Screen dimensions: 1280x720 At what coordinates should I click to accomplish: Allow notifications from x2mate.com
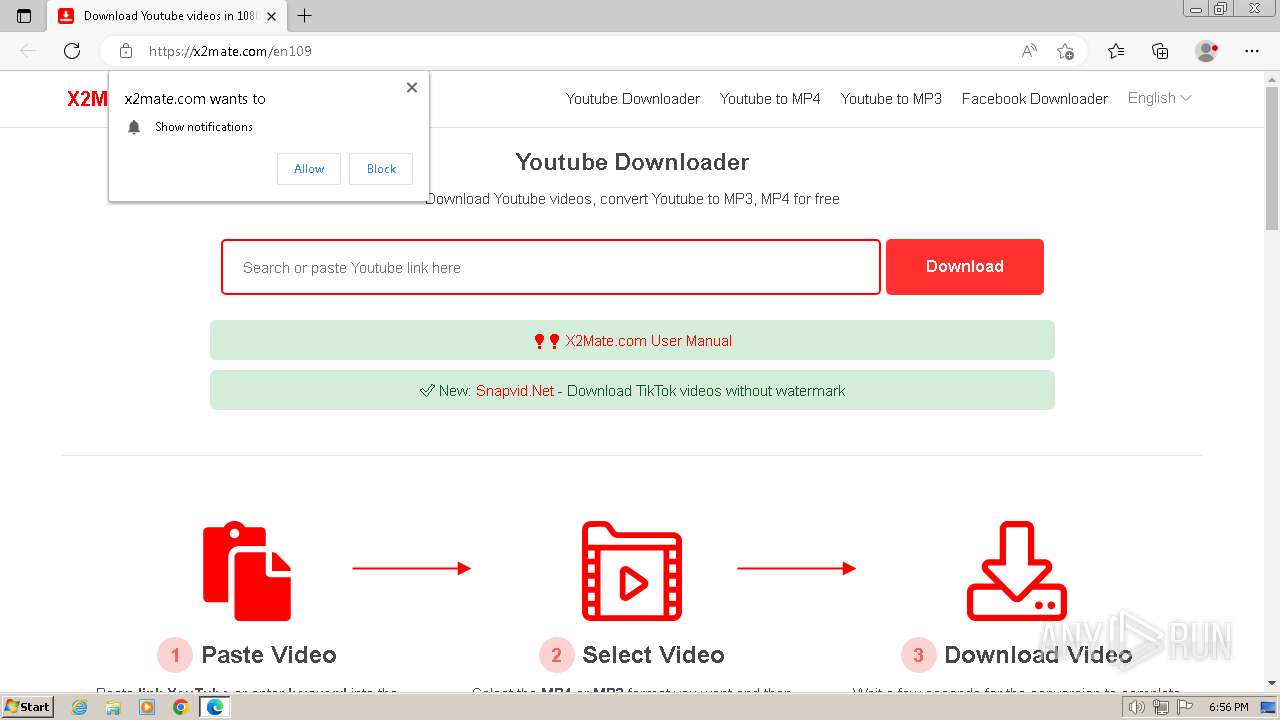[309, 169]
